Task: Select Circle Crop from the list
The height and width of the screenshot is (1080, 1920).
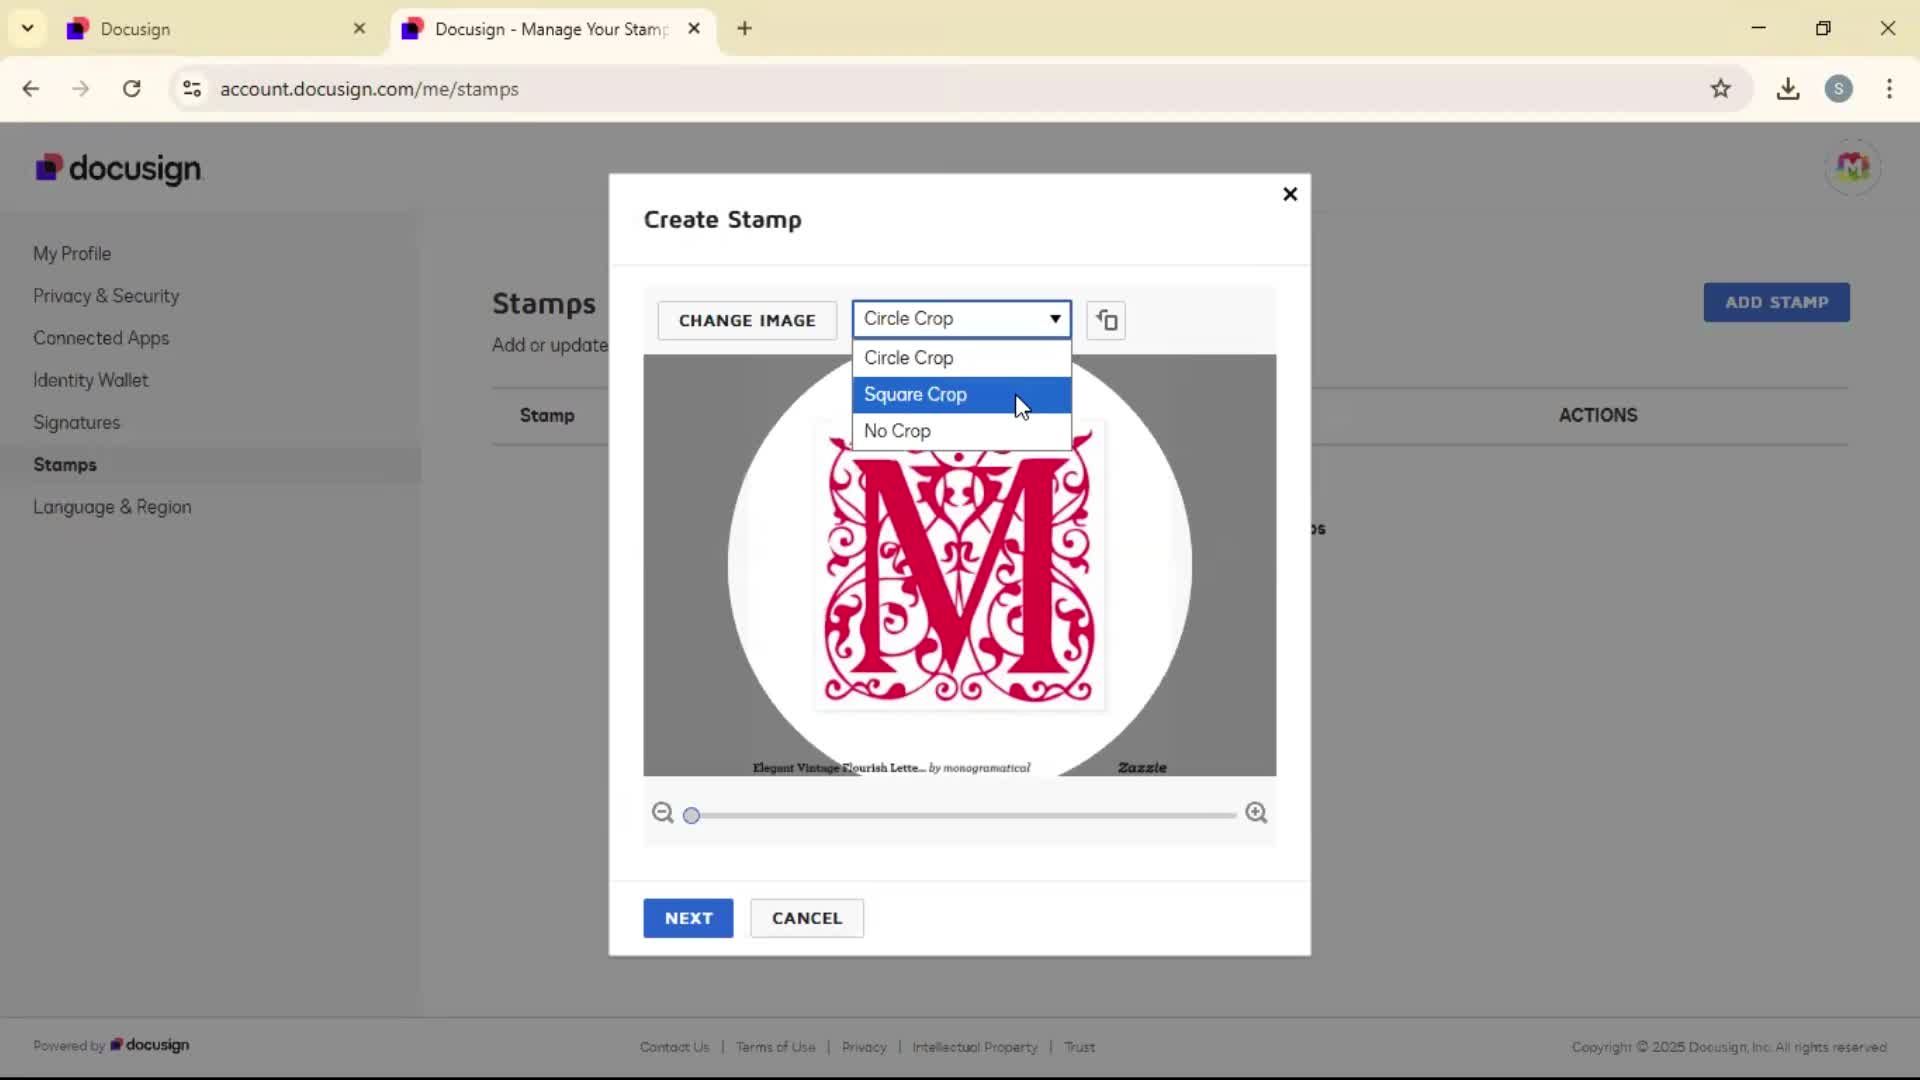Action: (961, 358)
